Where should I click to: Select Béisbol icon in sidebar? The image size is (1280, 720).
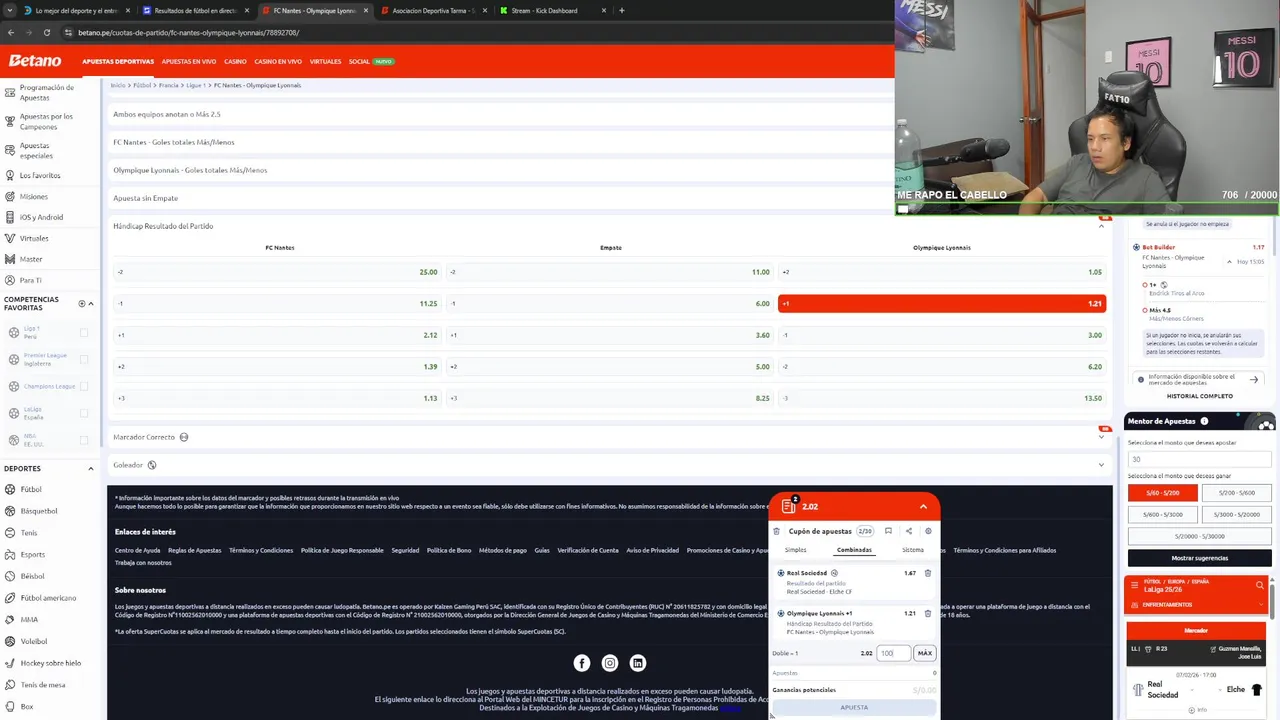pos(9,576)
